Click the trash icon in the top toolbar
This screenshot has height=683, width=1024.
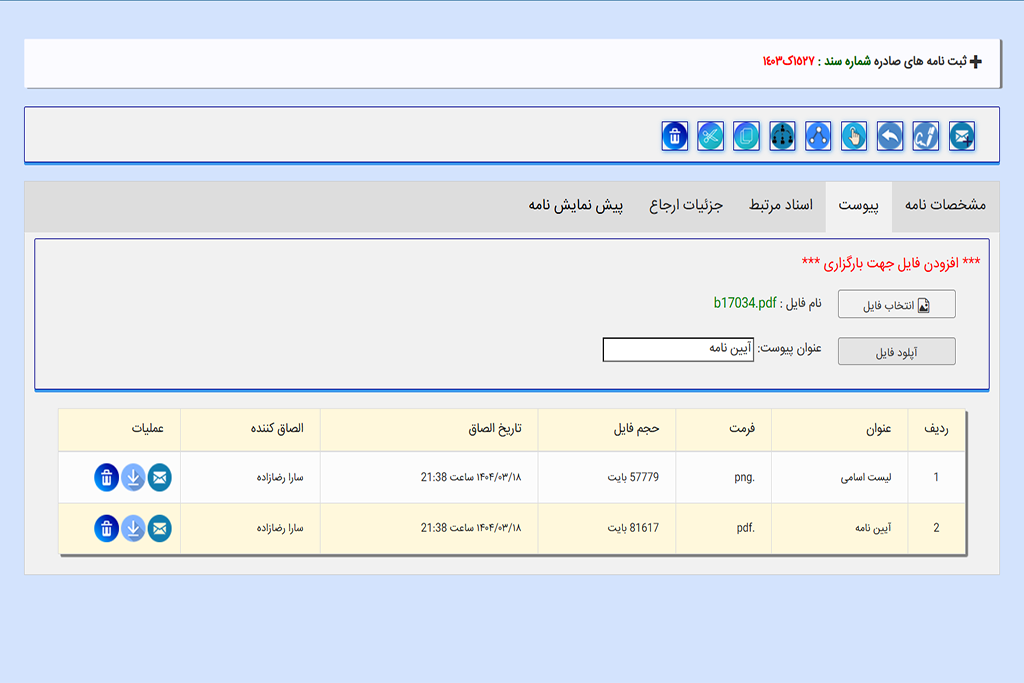coord(675,136)
